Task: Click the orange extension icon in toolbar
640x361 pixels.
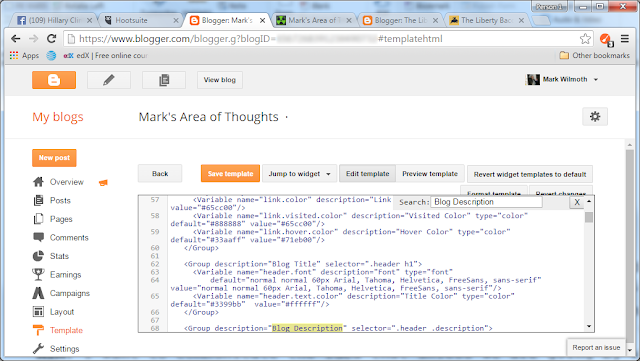Action: (x=606, y=39)
